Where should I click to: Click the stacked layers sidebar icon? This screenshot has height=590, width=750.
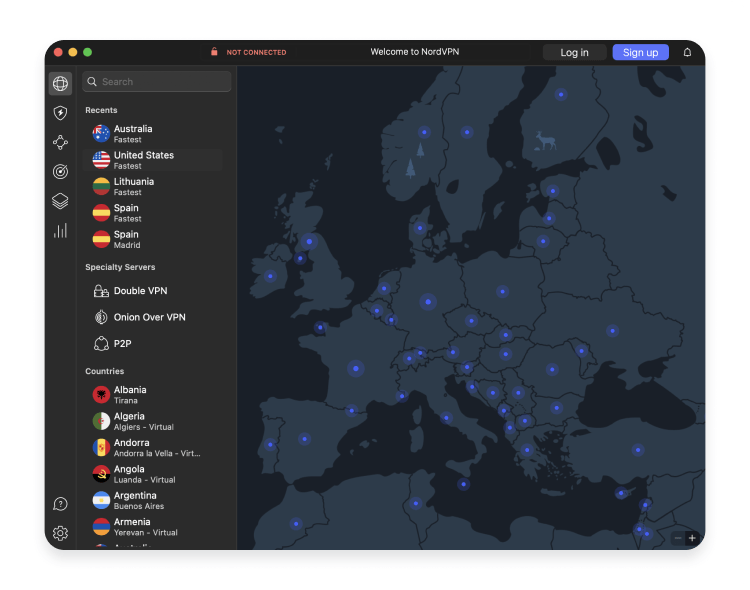click(60, 201)
